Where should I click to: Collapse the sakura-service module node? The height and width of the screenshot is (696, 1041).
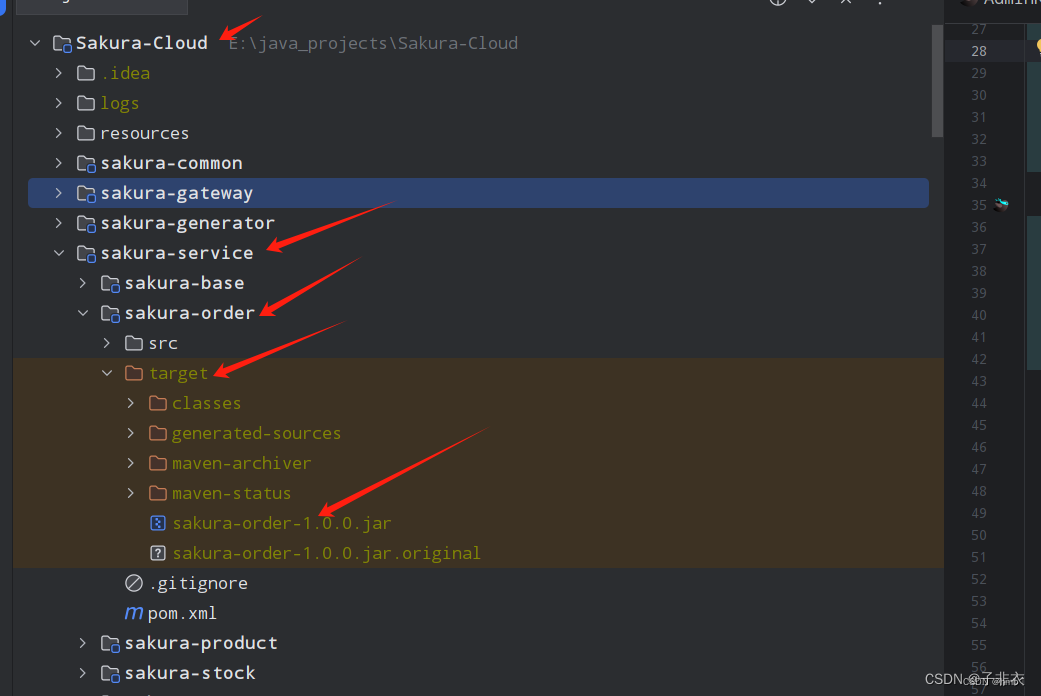[x=59, y=253]
